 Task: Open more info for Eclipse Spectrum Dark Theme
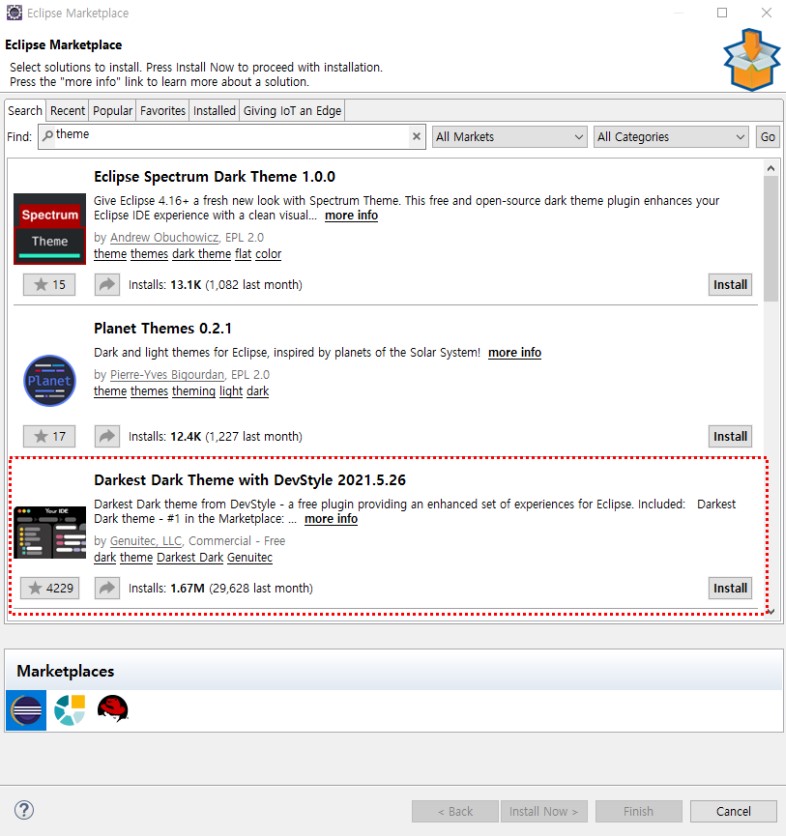351,215
